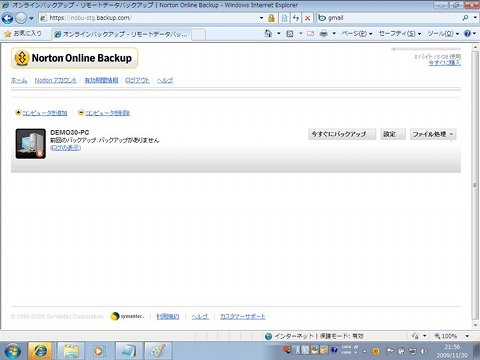Click the Paint taskbar icon
The image size is (480, 360).
click(x=158, y=351)
